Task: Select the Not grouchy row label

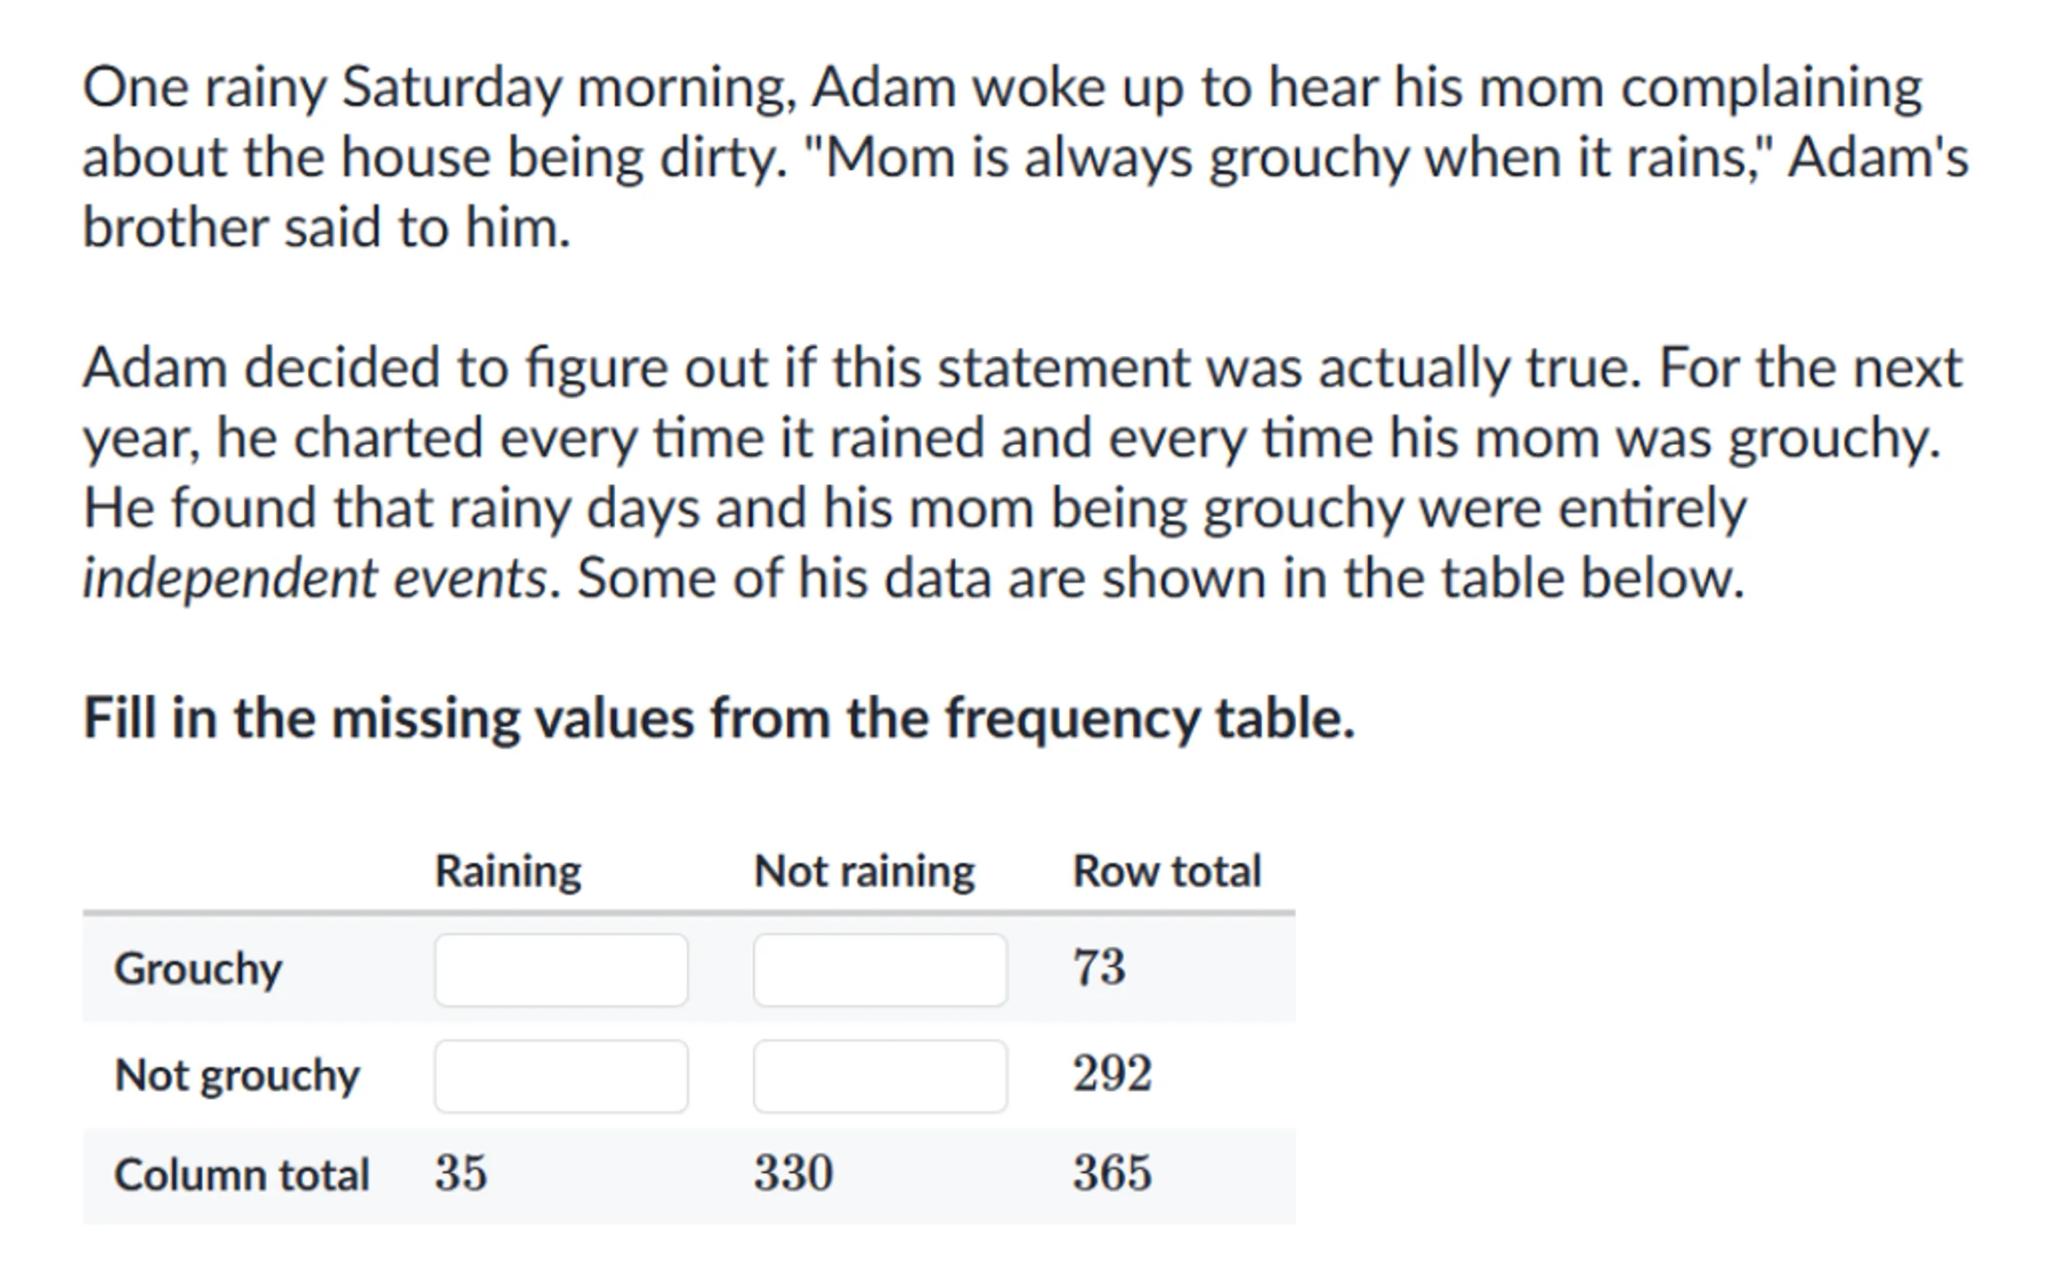Action: 237,1076
